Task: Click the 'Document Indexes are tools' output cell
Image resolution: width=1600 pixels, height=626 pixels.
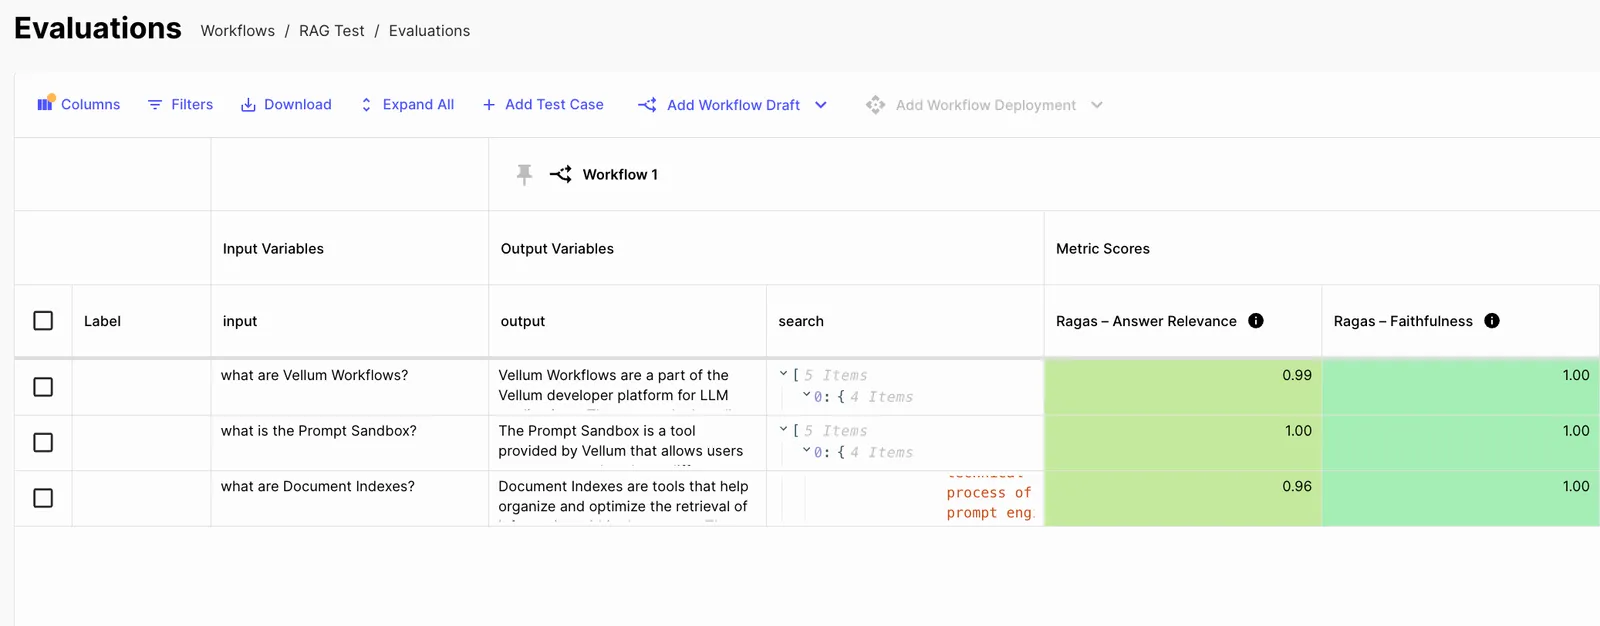Action: coord(627,498)
